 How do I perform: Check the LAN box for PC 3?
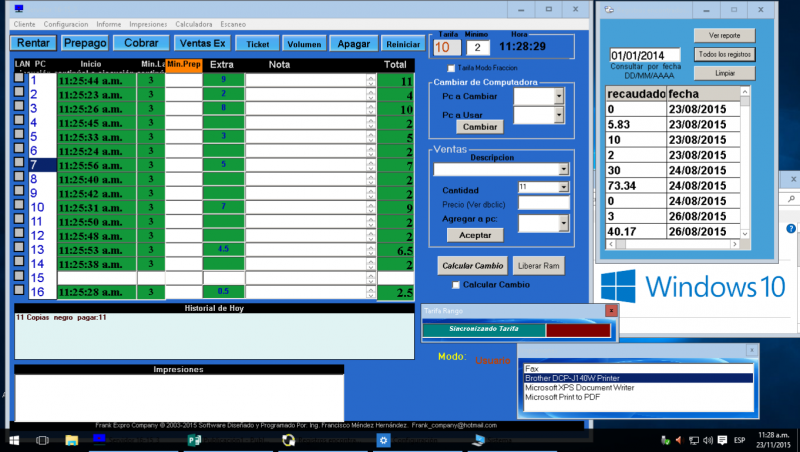point(19,106)
